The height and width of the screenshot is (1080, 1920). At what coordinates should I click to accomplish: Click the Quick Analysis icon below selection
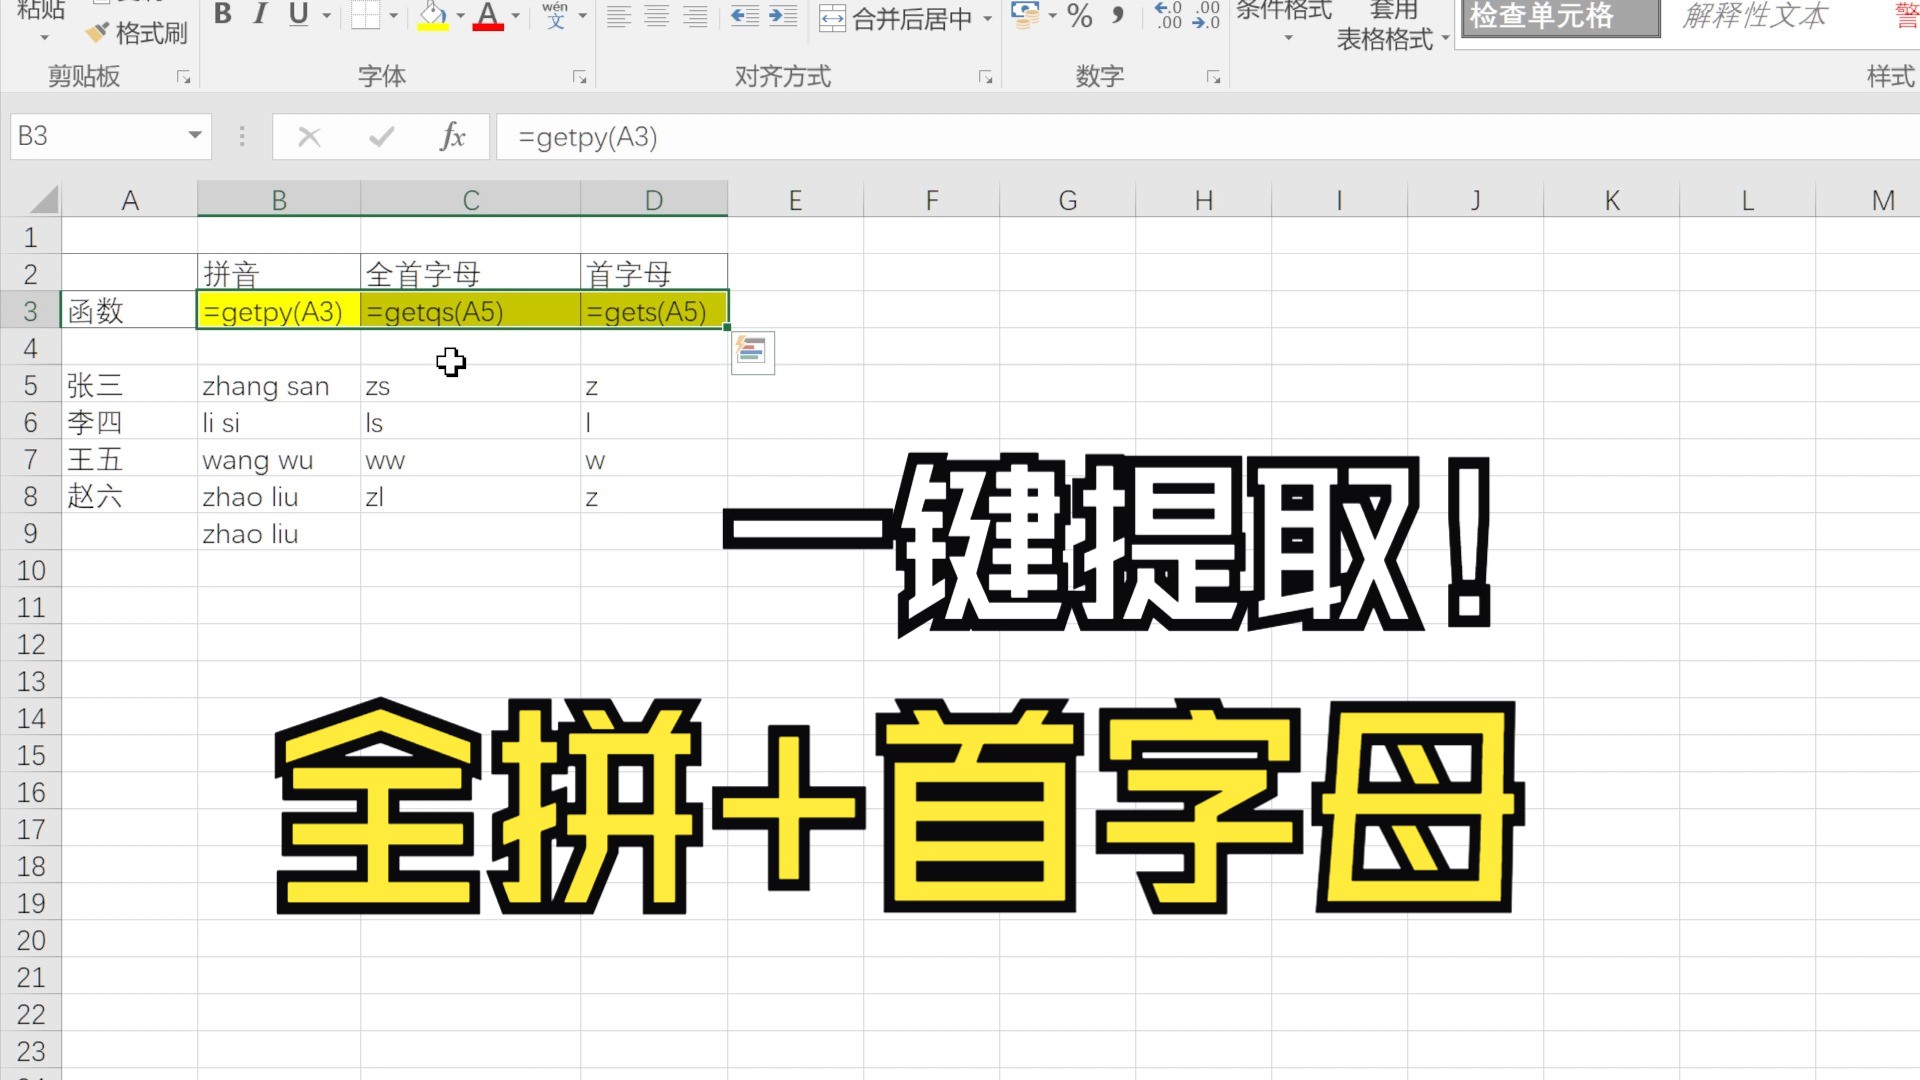[752, 352]
